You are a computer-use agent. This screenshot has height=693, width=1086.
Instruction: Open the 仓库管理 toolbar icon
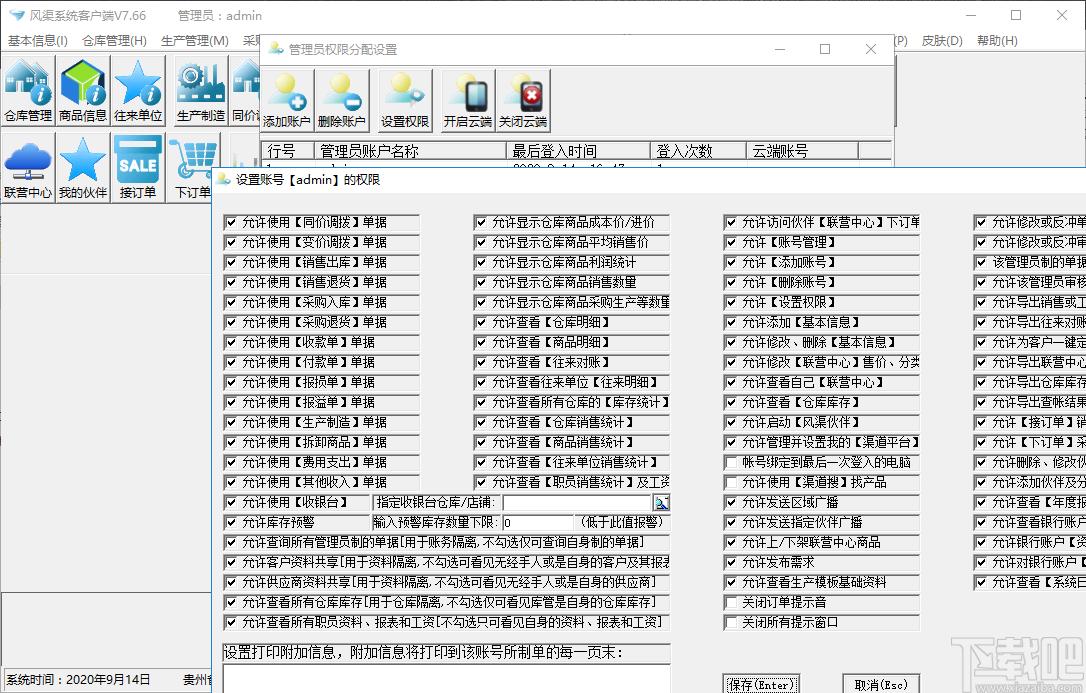click(28, 91)
